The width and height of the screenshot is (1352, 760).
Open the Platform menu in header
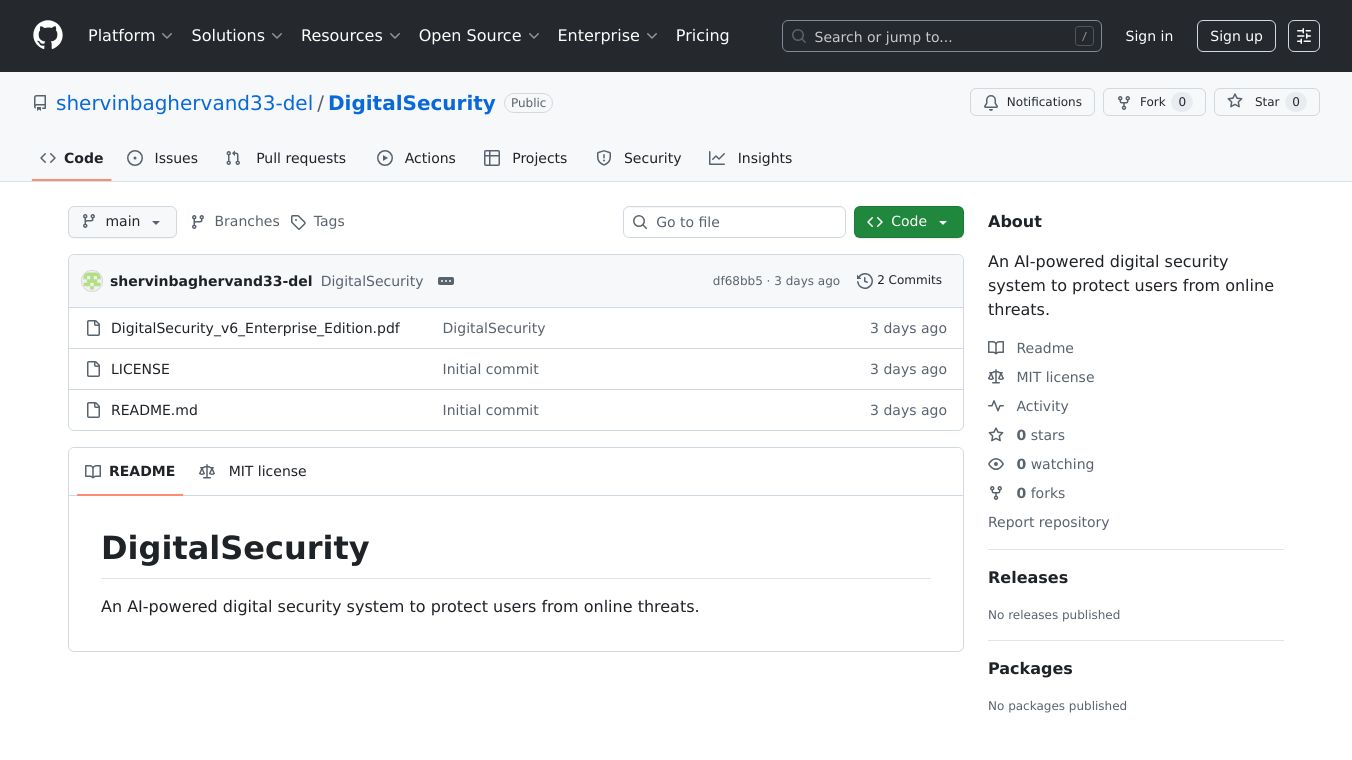click(x=130, y=36)
